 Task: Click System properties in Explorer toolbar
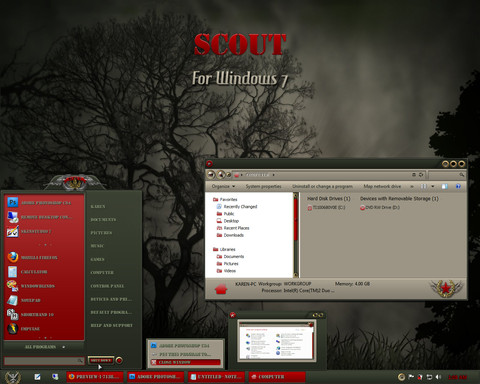[263, 186]
